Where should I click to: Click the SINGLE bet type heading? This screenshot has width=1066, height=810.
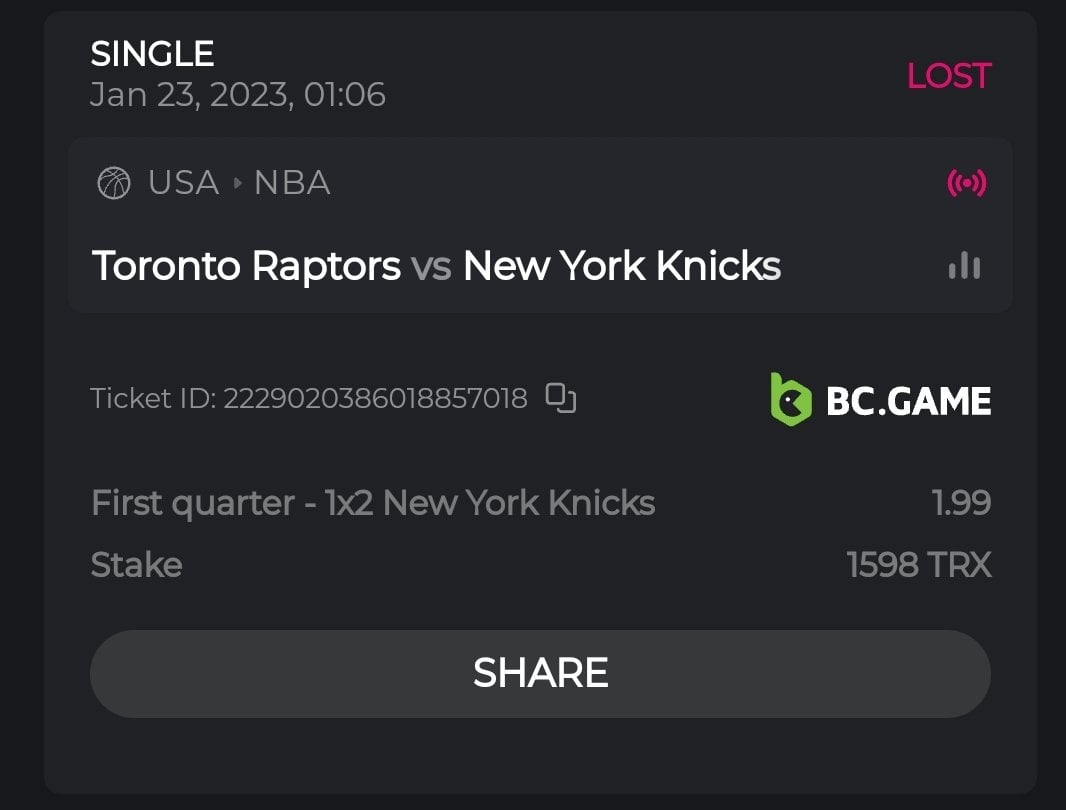[152, 53]
